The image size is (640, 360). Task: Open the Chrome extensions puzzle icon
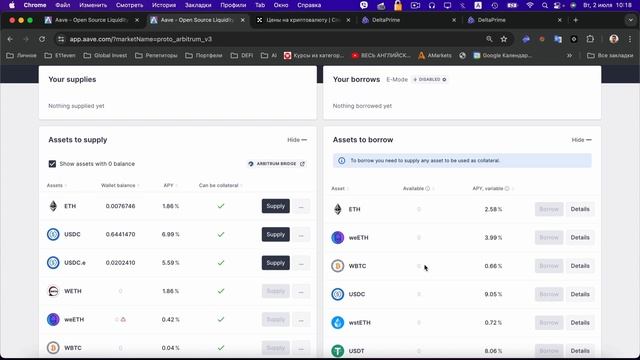point(590,39)
